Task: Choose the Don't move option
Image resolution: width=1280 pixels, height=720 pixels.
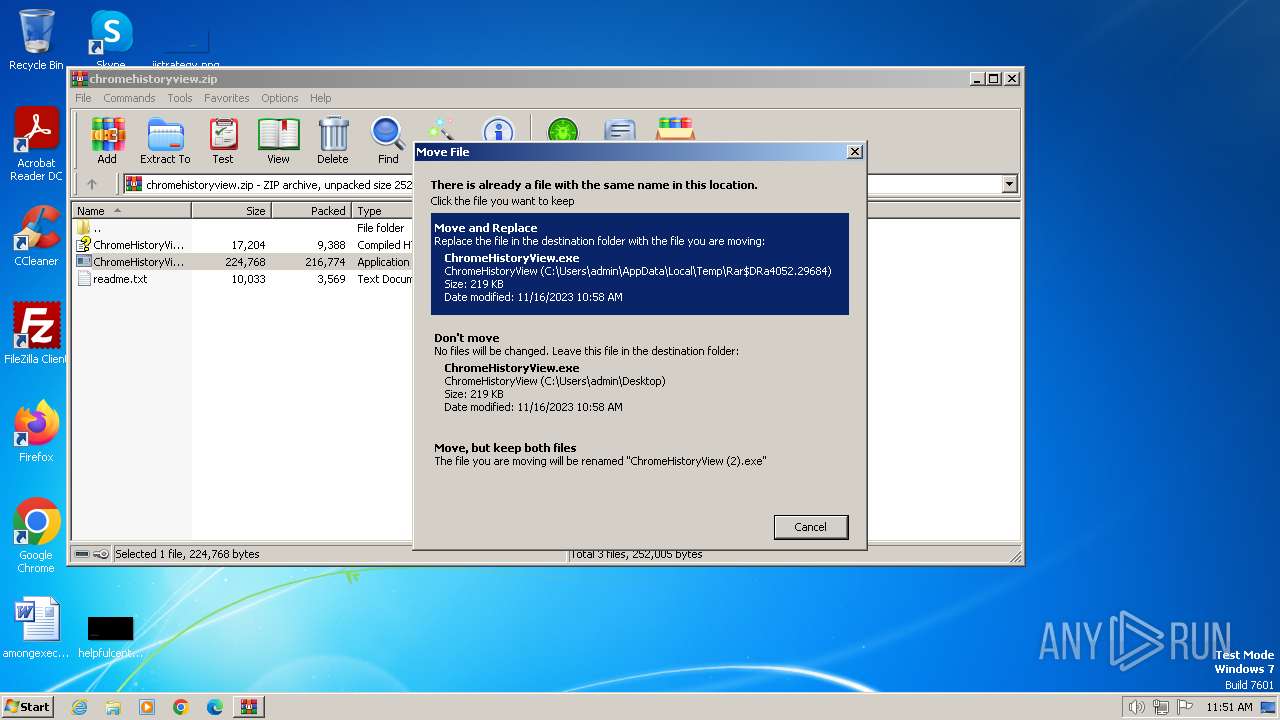Action: 640,373
